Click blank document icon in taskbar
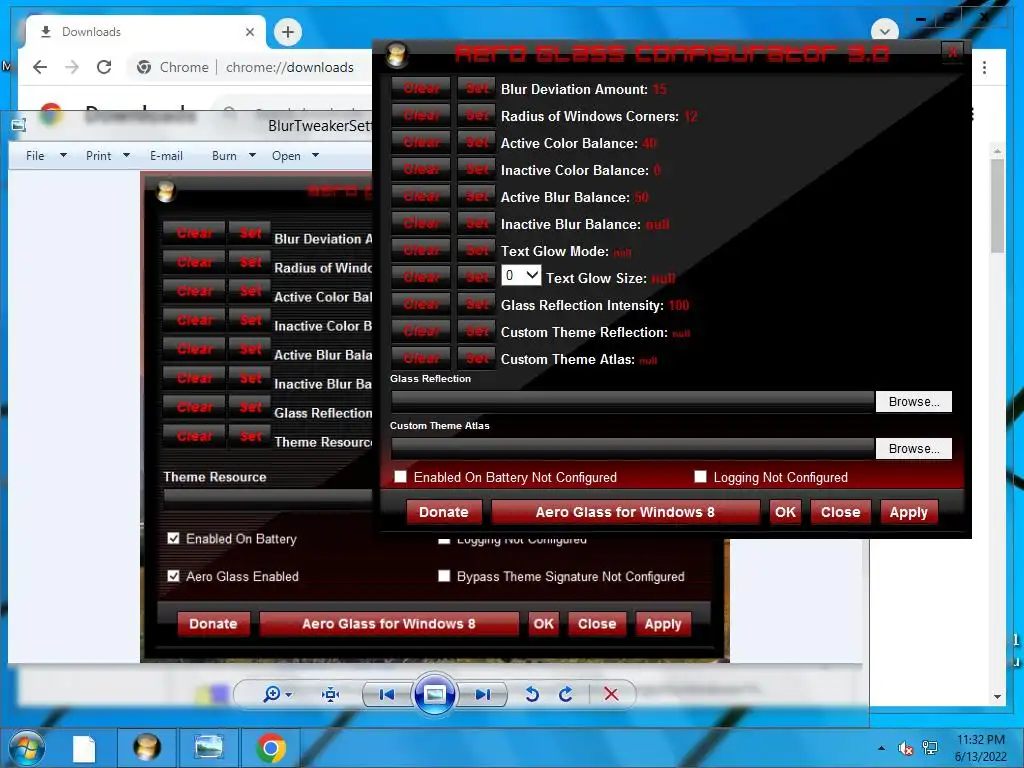The image size is (1024, 768). point(84,748)
